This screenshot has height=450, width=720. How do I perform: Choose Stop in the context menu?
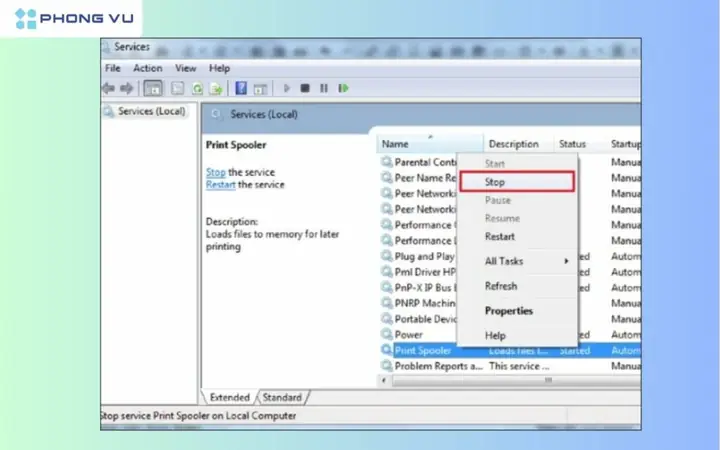[517, 182]
